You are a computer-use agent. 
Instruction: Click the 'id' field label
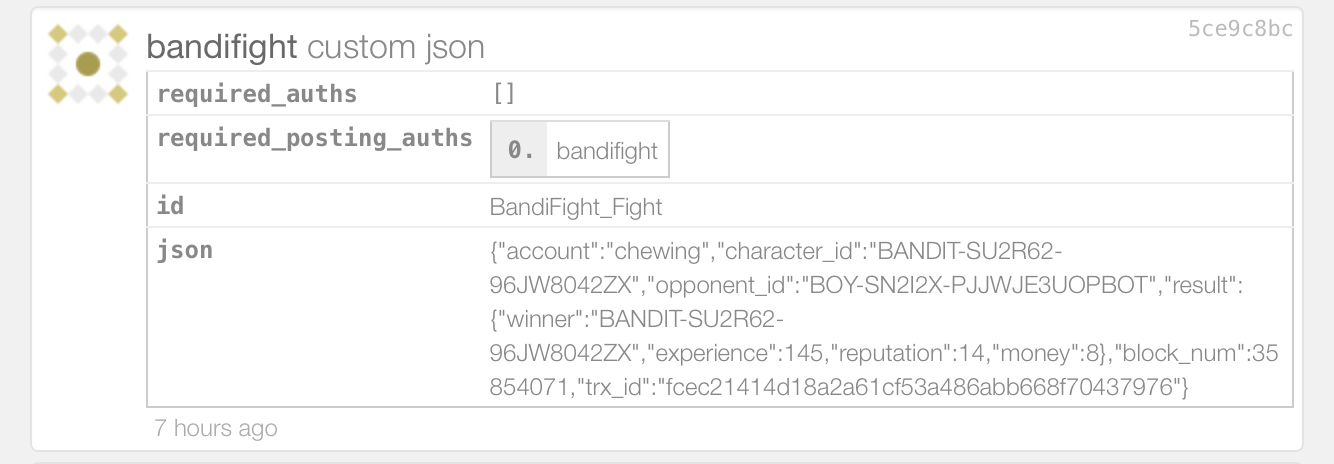point(171,206)
